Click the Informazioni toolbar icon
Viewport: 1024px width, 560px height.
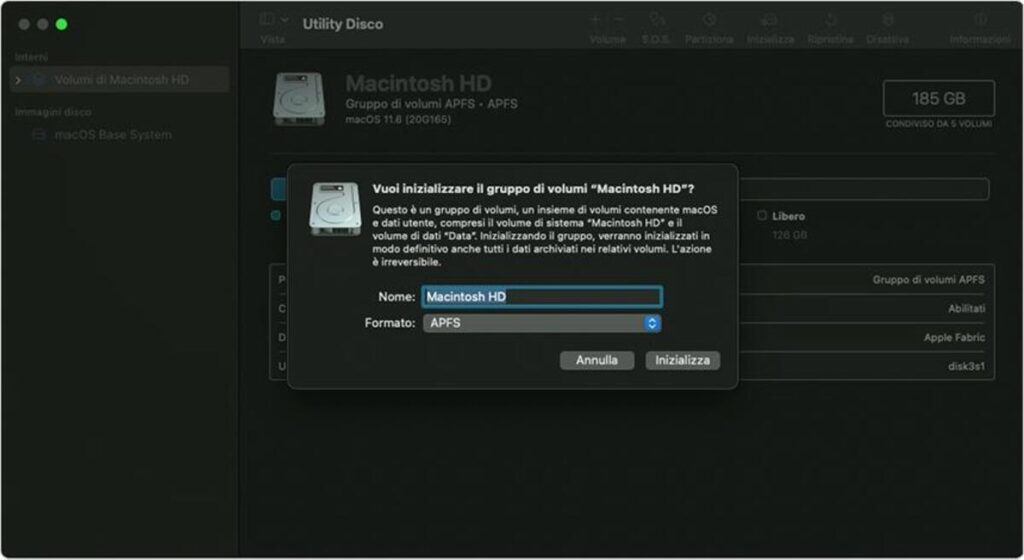pos(980,20)
